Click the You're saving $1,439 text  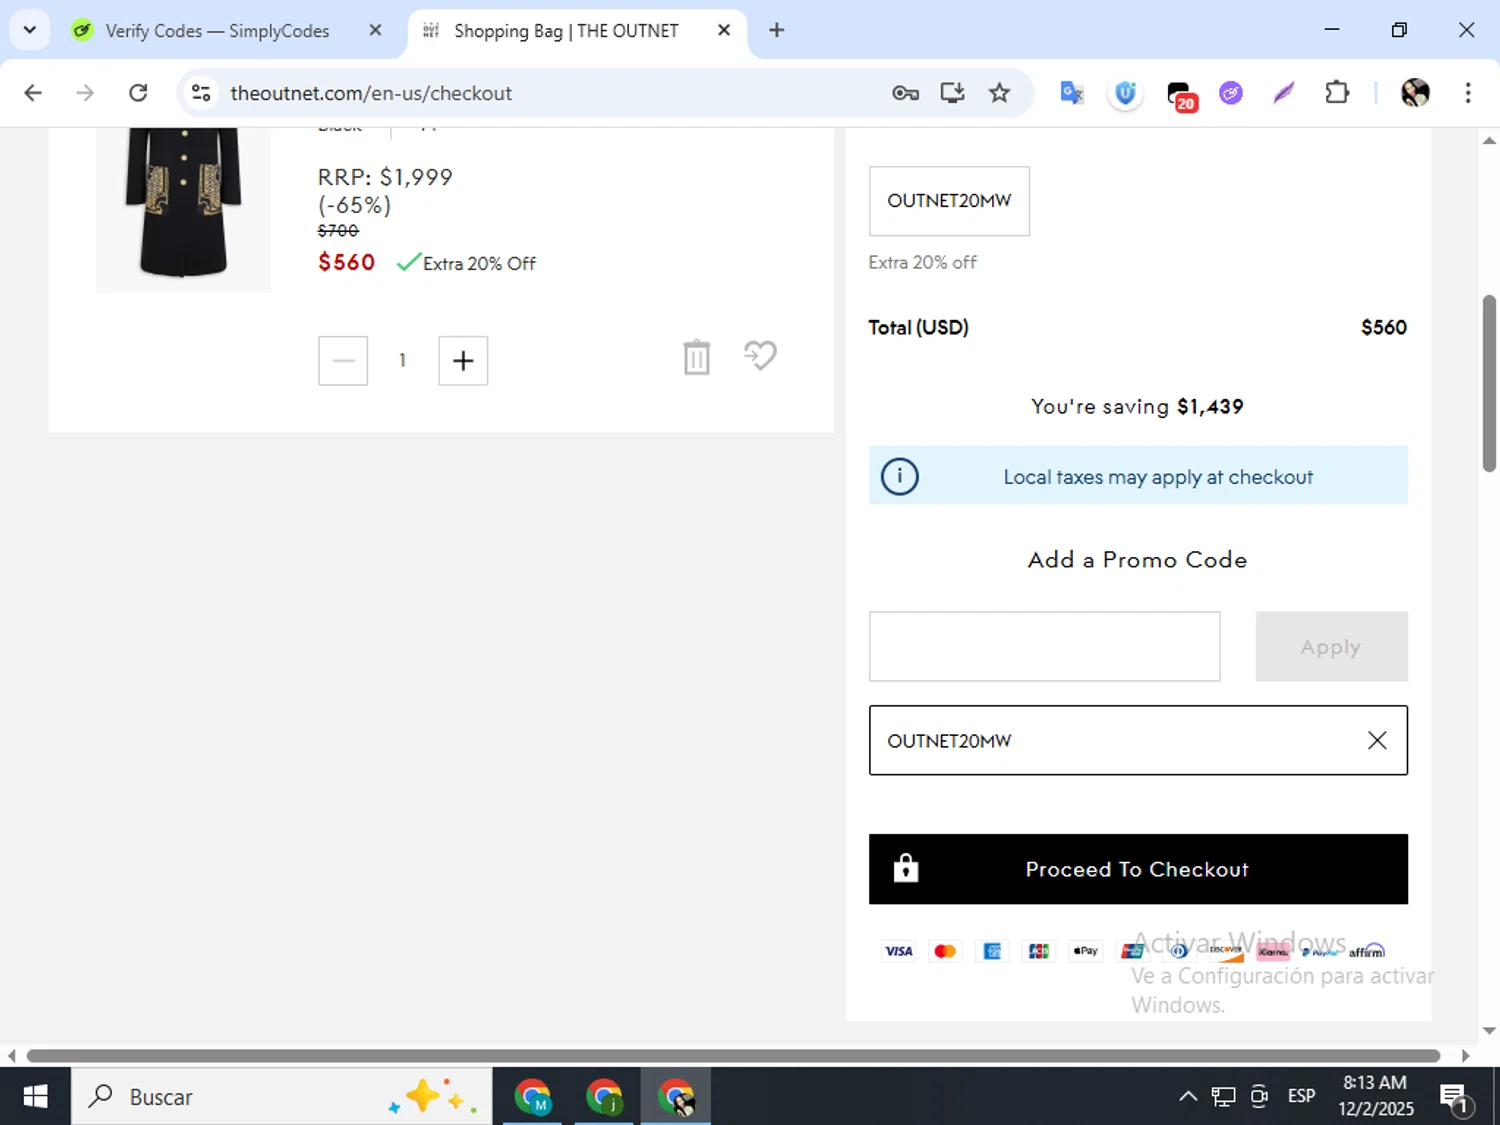tap(1138, 407)
